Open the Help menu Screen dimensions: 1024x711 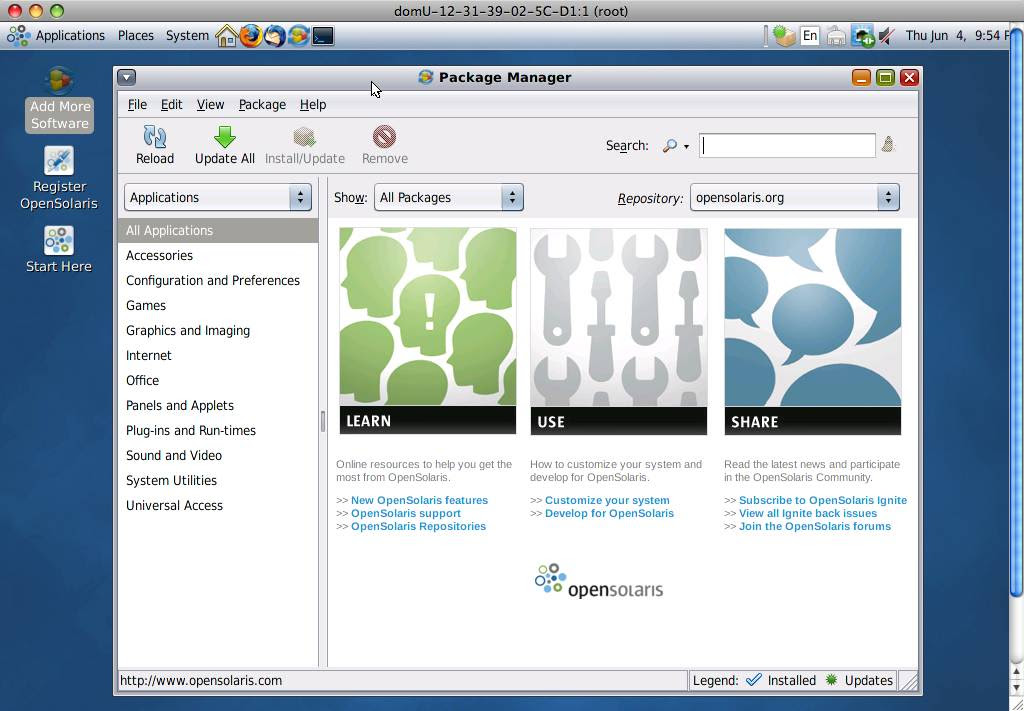click(313, 104)
